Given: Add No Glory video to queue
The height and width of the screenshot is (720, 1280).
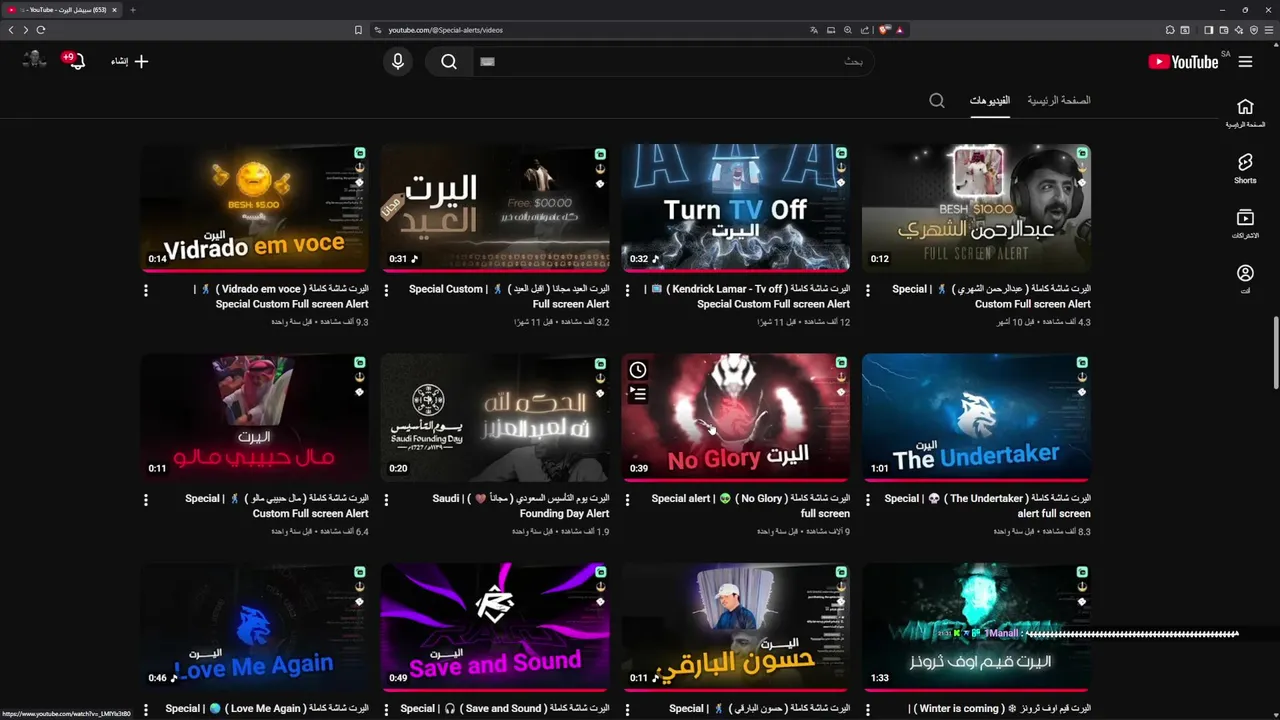Looking at the screenshot, I should (638, 394).
